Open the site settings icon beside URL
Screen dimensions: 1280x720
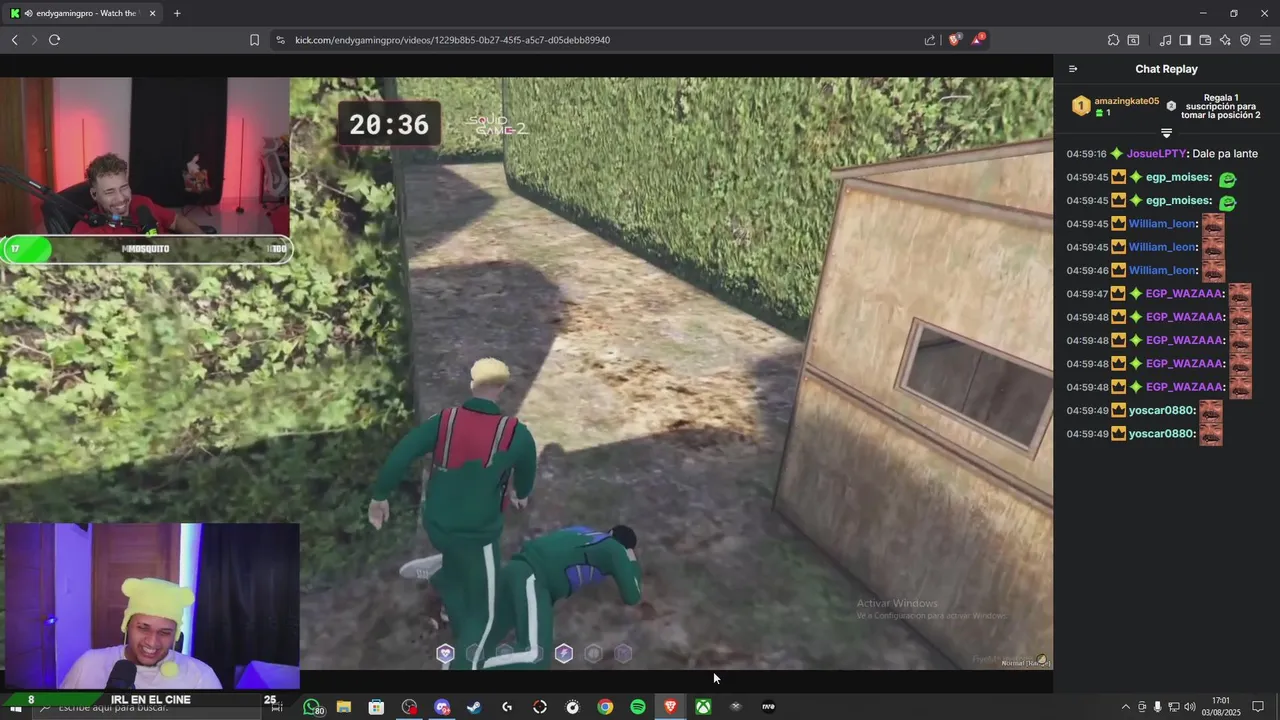pos(280,40)
